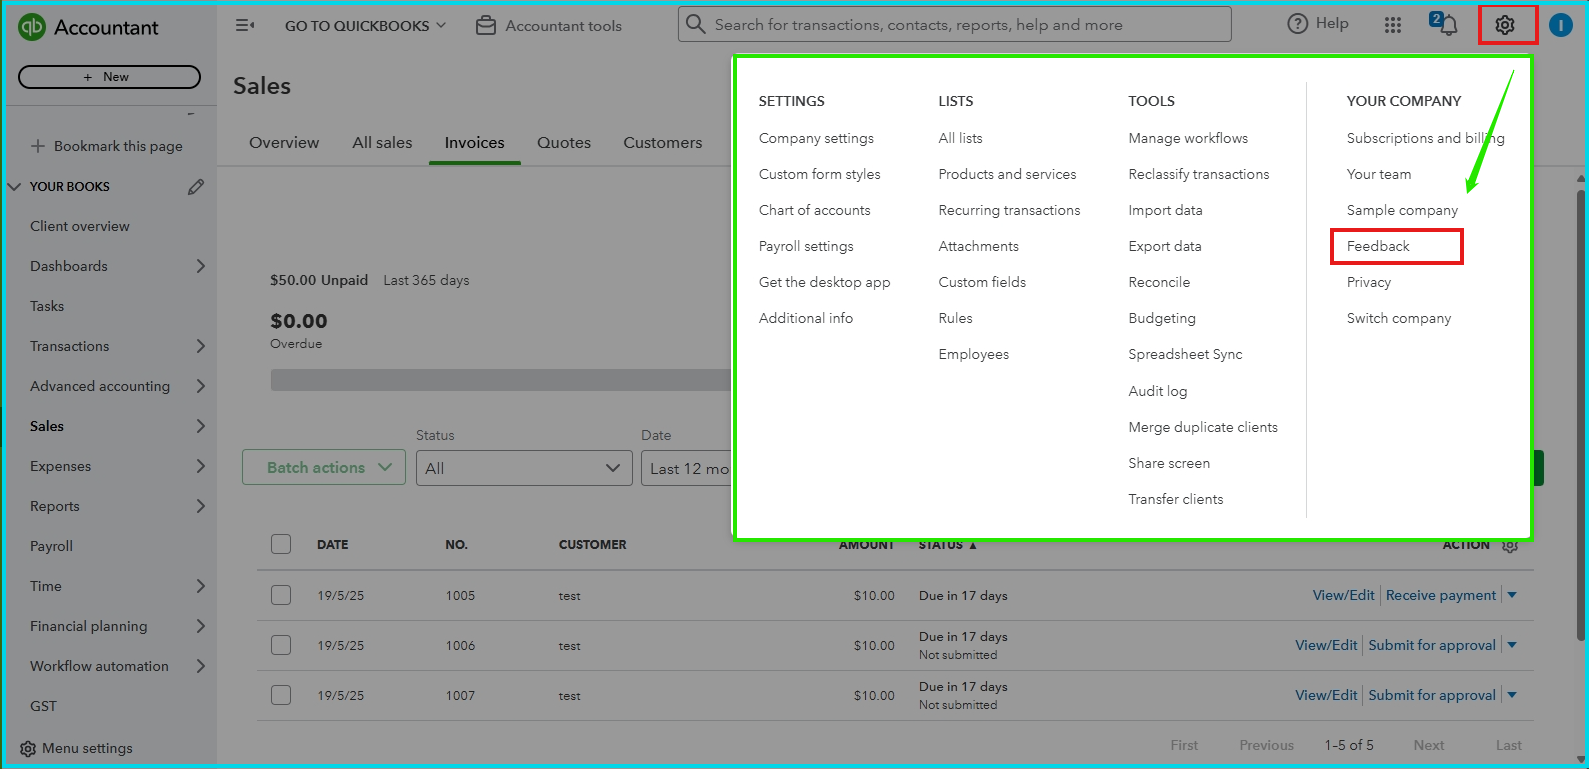Select Recurring transactions from Lists

tap(1009, 210)
